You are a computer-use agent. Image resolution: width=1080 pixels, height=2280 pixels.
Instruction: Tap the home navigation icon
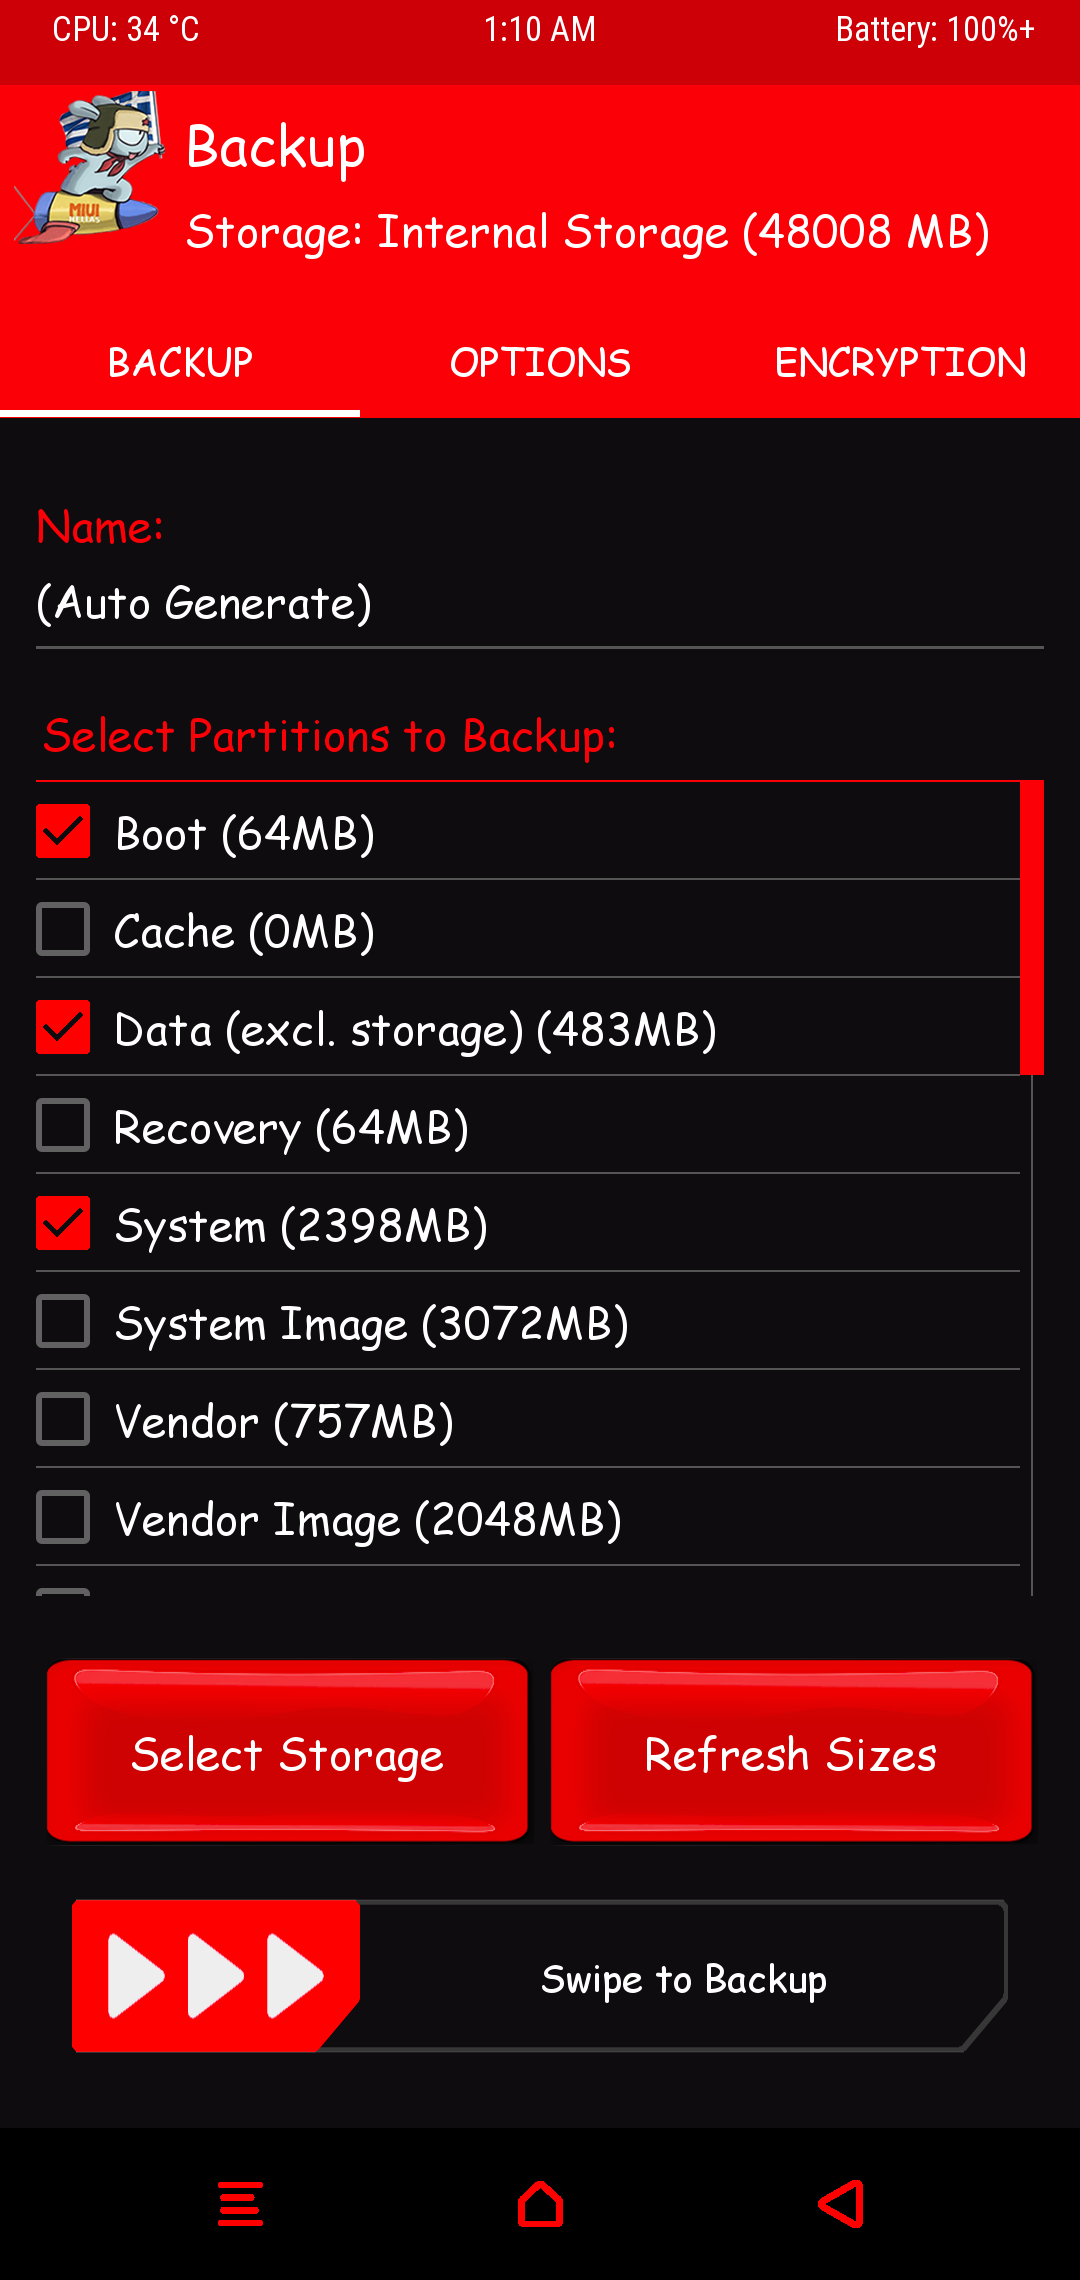click(540, 2204)
